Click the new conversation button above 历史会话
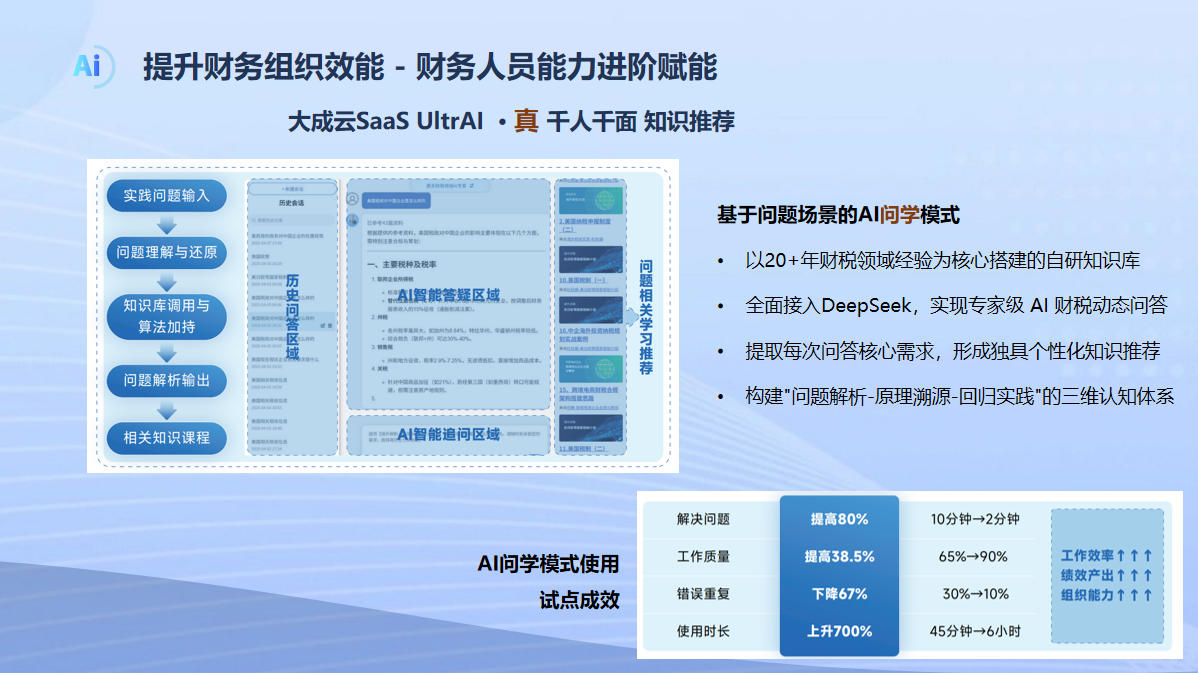Image resolution: width=1198 pixels, height=673 pixels. click(292, 189)
